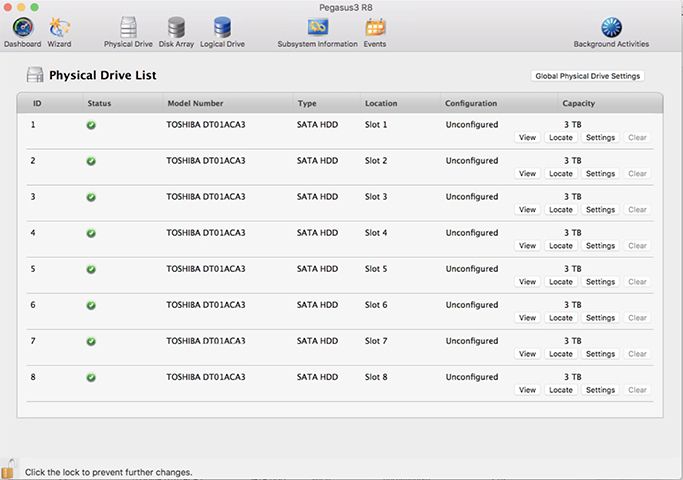Open Settings for Slot 4 drive
This screenshot has height=480, width=683.
600,246
